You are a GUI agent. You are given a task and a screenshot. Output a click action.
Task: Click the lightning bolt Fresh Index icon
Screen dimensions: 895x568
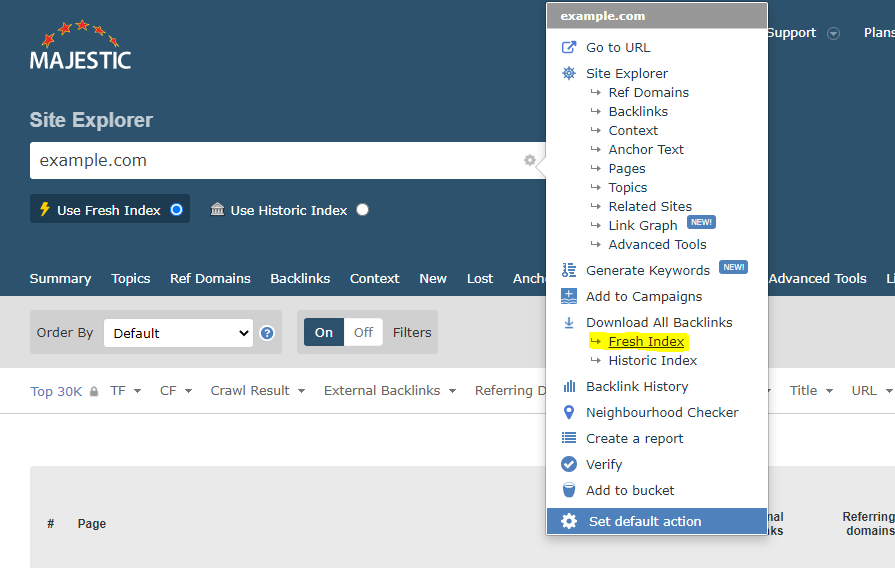(x=45, y=209)
